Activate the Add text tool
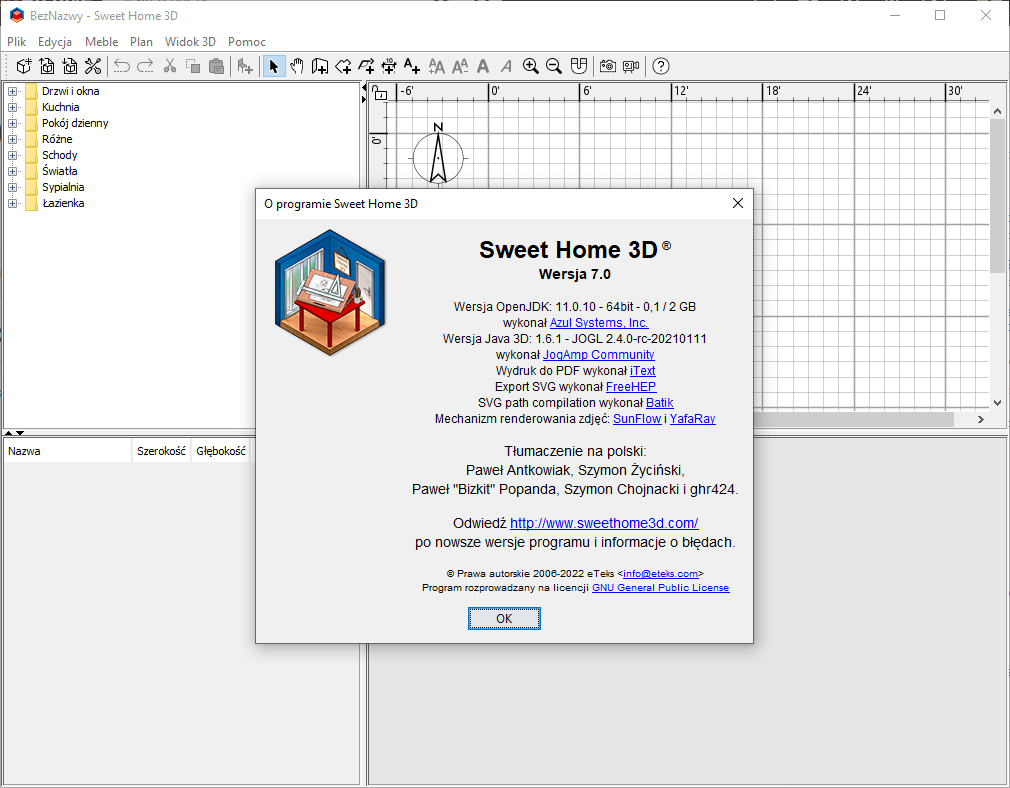Screen dimensions: 1010x788 pos(412,66)
